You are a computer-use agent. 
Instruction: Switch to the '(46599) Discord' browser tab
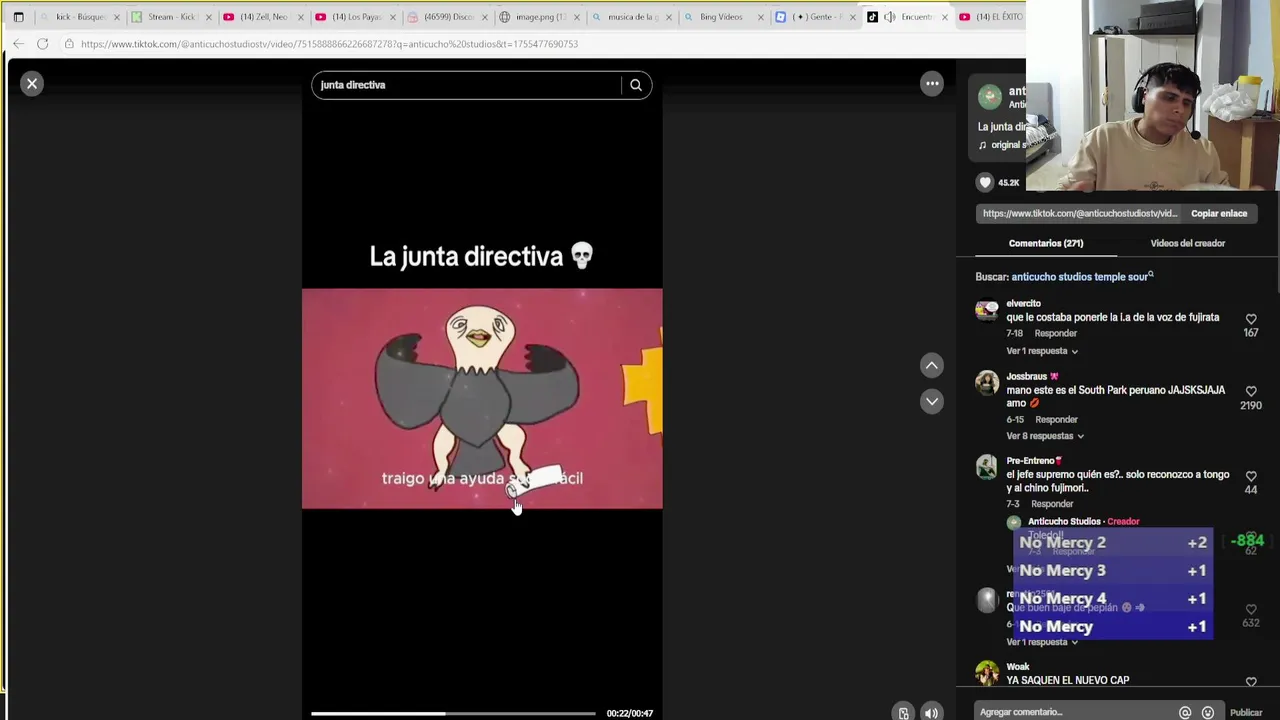point(448,17)
